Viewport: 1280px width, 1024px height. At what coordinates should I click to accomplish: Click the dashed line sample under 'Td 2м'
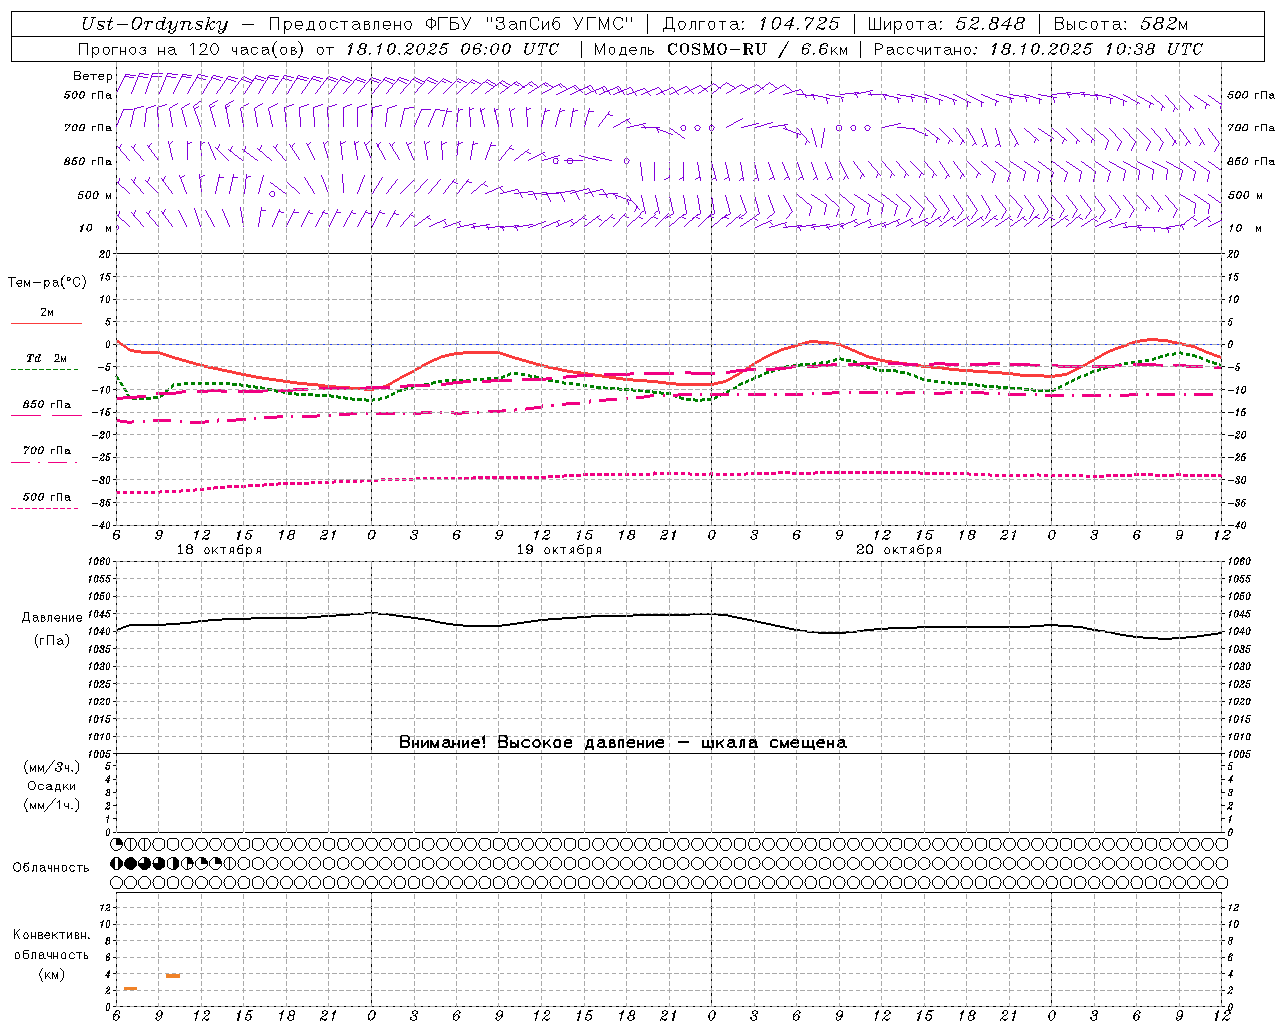click(45, 370)
